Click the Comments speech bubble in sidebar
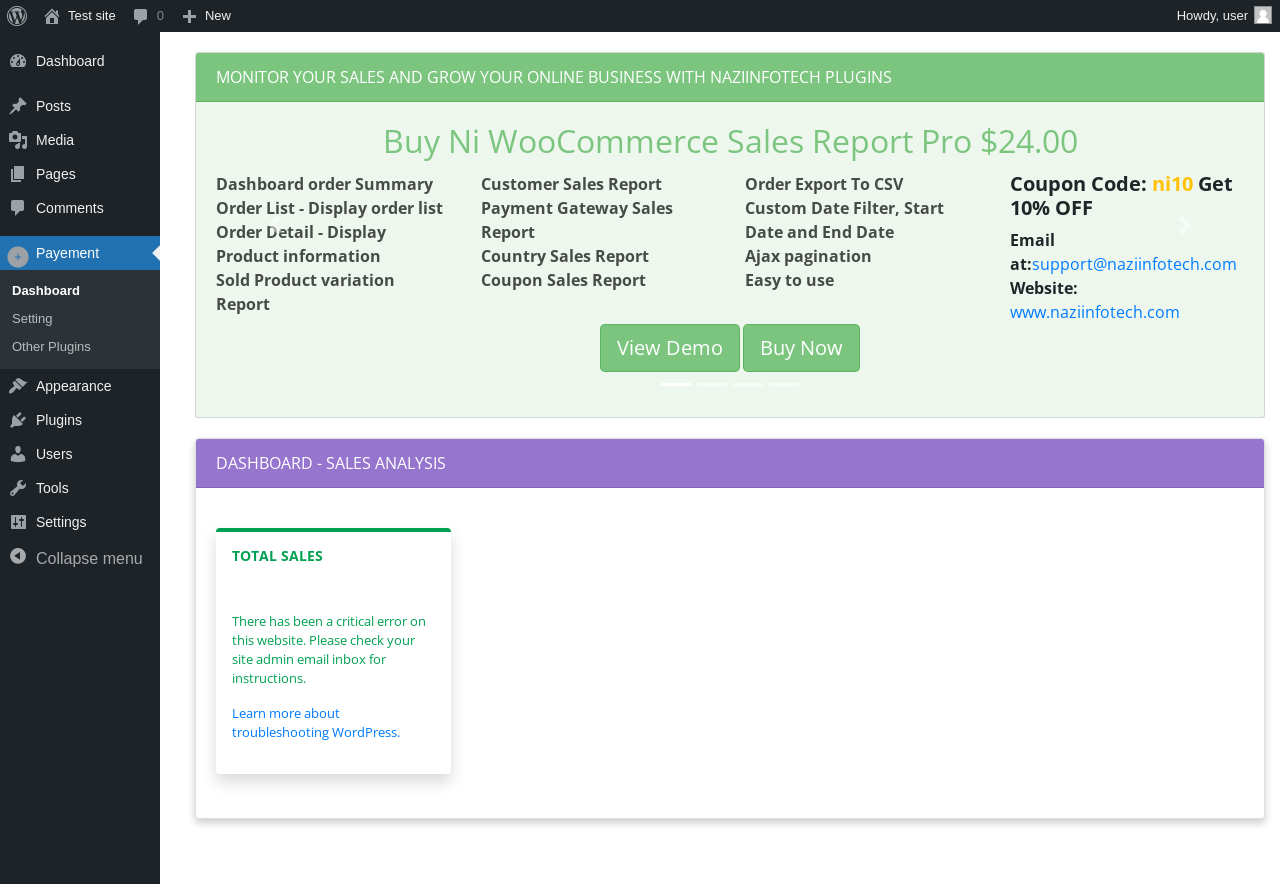 (18, 208)
